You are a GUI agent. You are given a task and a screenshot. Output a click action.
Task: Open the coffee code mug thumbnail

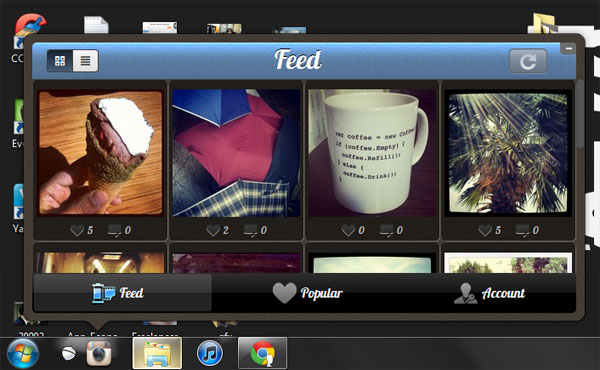pos(372,153)
